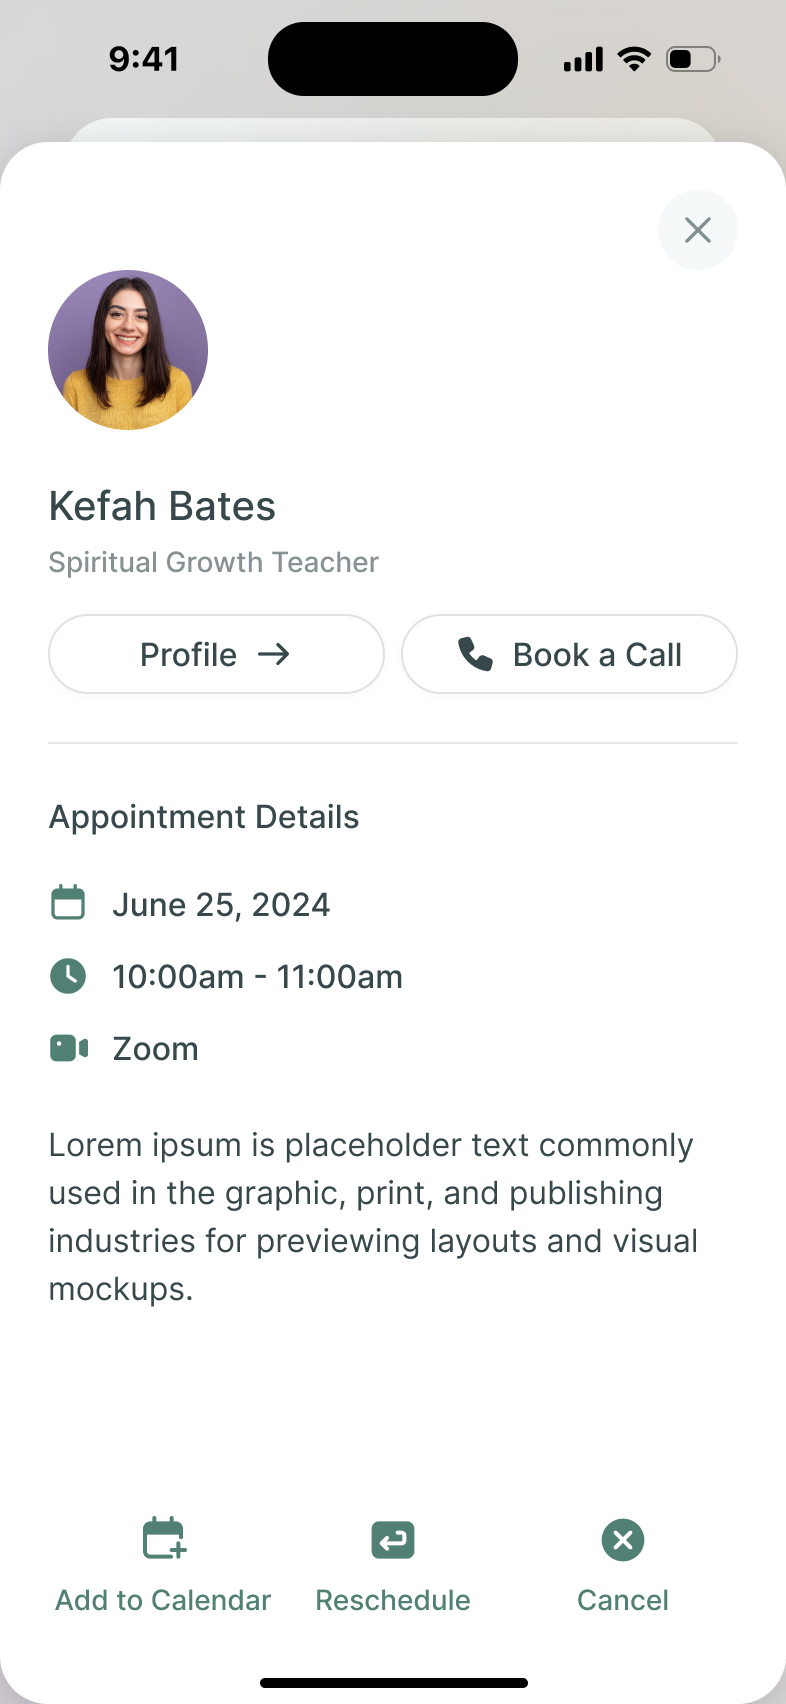The width and height of the screenshot is (786, 1704).
Task: Tap the video camera icon beside Zoom
Action: [x=69, y=1048]
